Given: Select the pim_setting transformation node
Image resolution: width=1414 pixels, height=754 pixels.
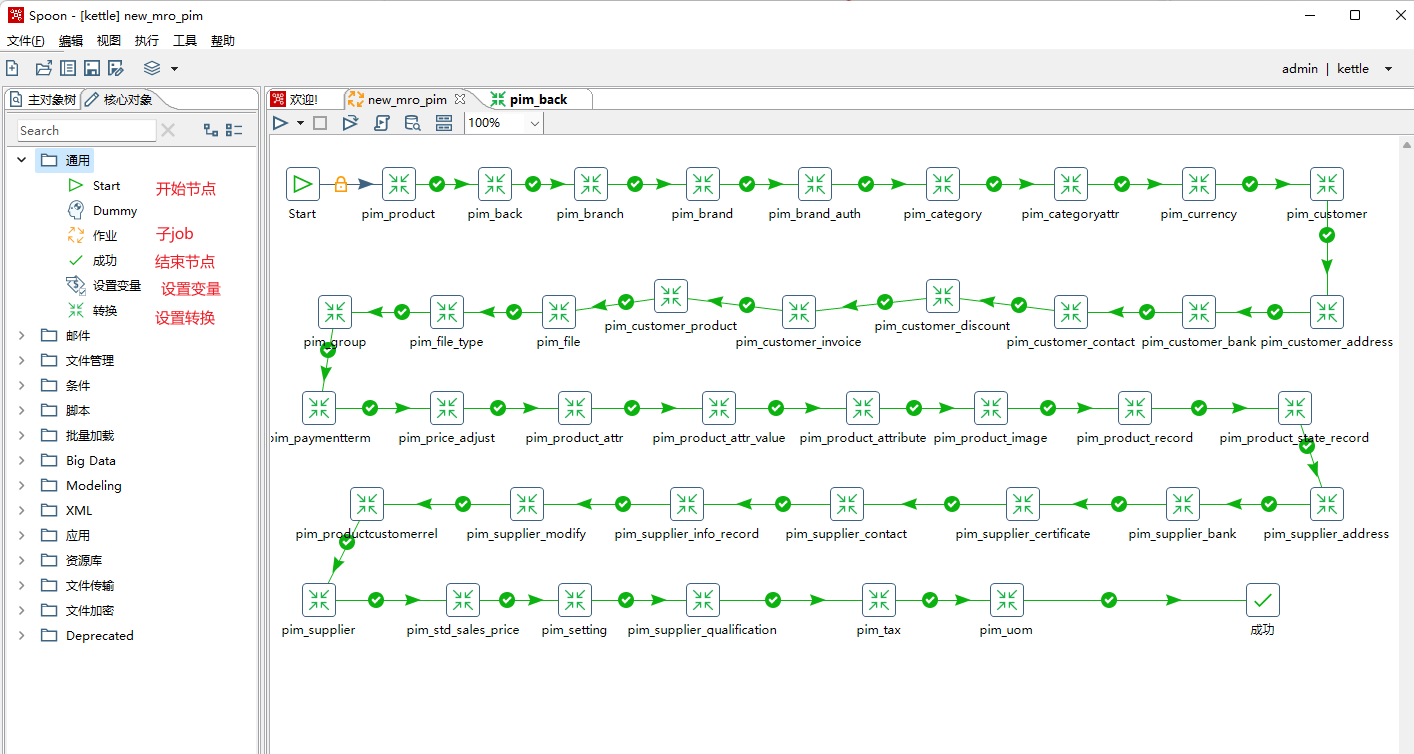Looking at the screenshot, I should tap(574, 600).
